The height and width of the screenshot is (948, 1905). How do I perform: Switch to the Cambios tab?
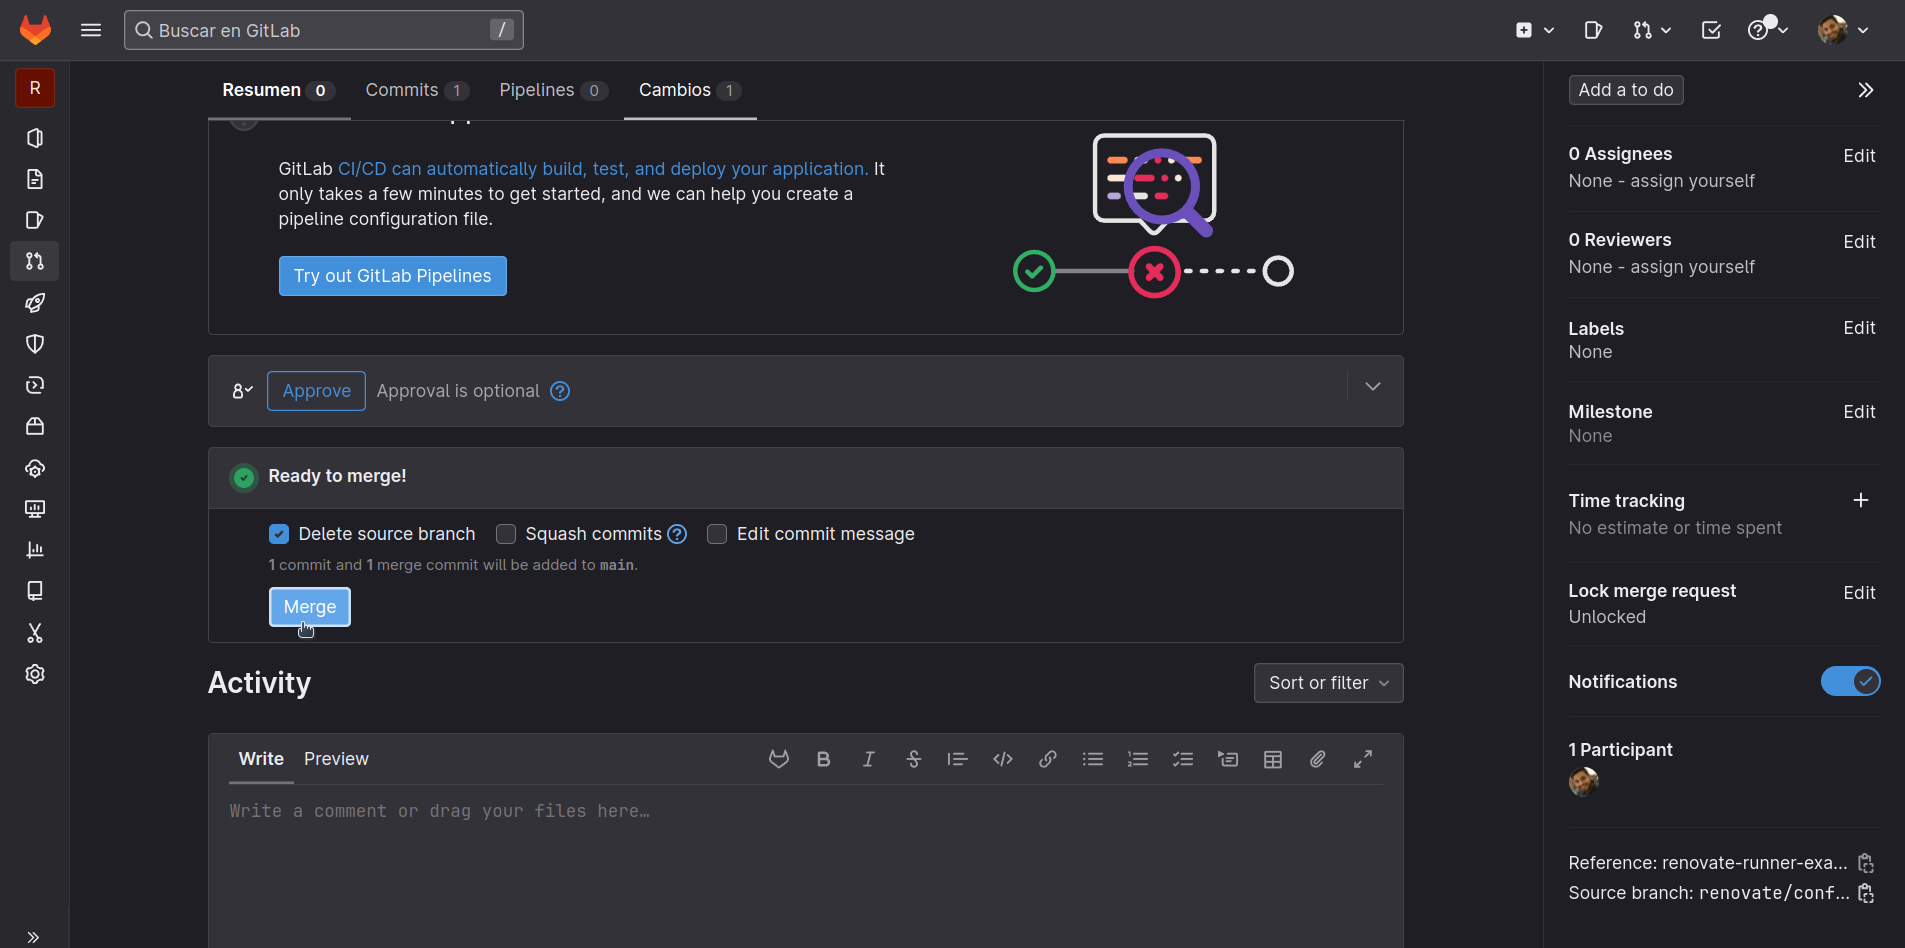coord(690,90)
